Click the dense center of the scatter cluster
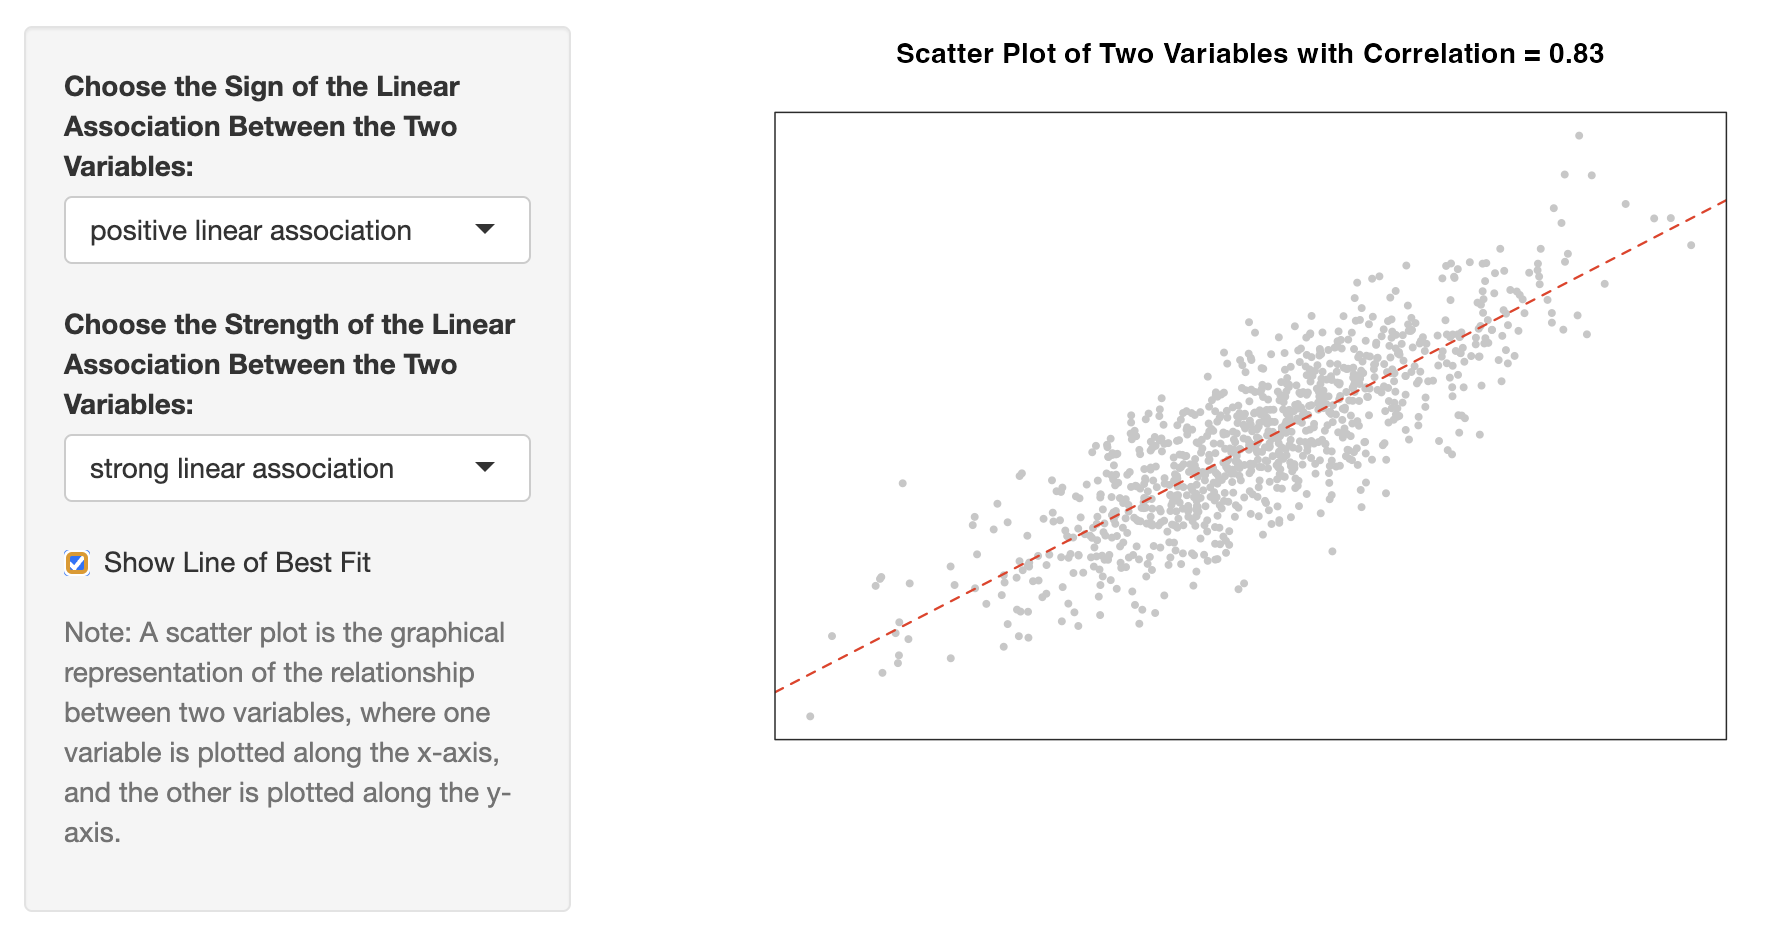Screen dimensions: 1770x932 tap(1250, 440)
